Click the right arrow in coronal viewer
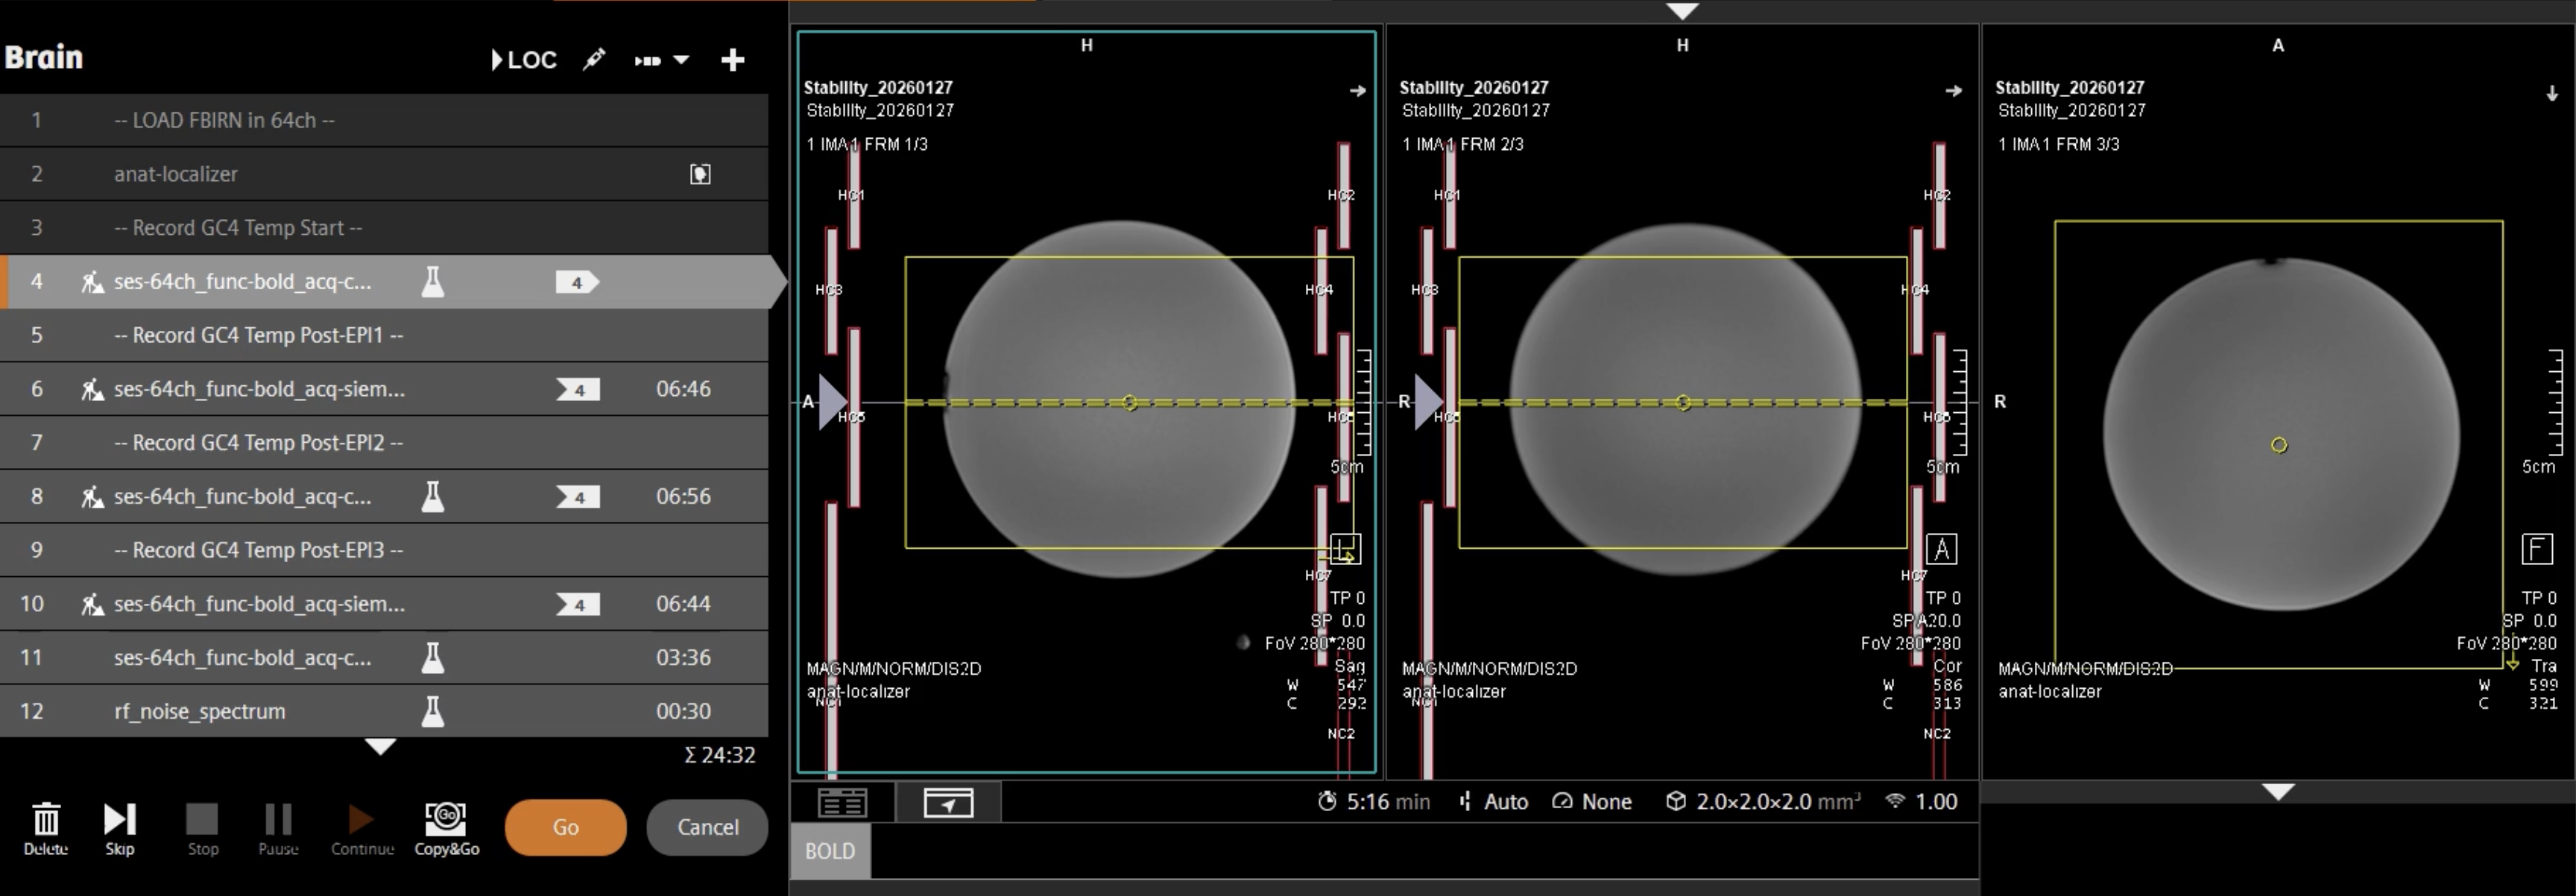 click(x=1953, y=91)
